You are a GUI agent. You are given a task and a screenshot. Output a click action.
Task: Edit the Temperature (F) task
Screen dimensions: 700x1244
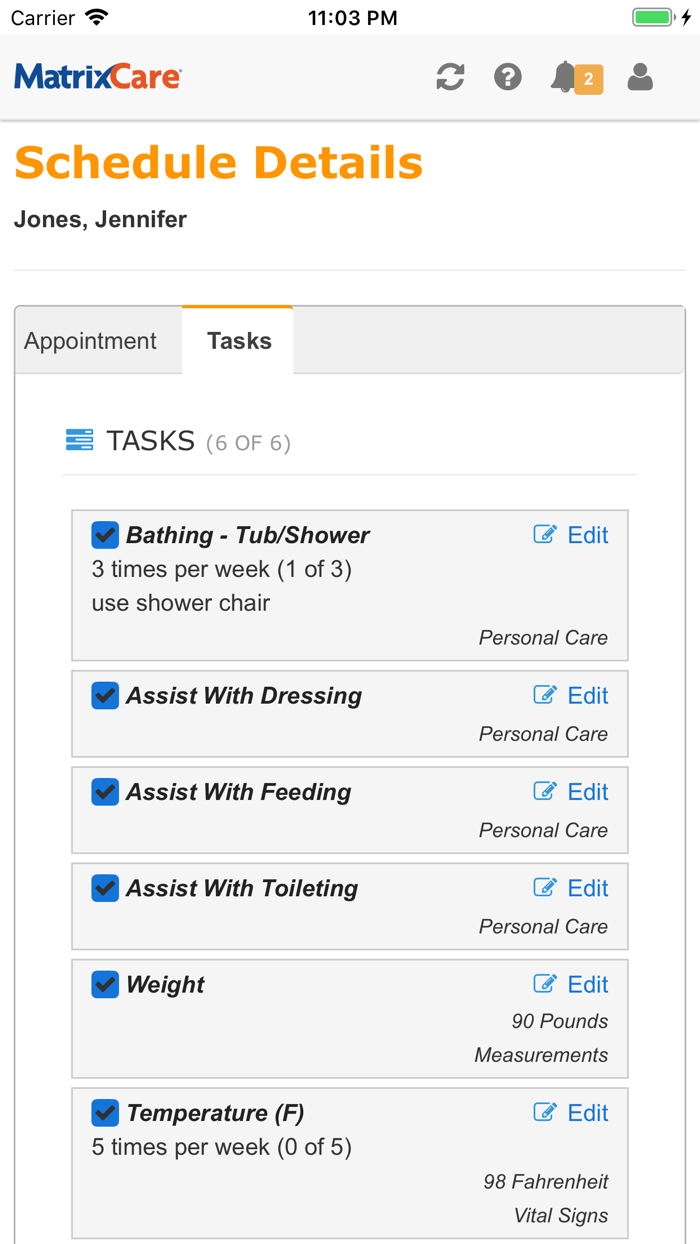pyautogui.click(x=572, y=1113)
